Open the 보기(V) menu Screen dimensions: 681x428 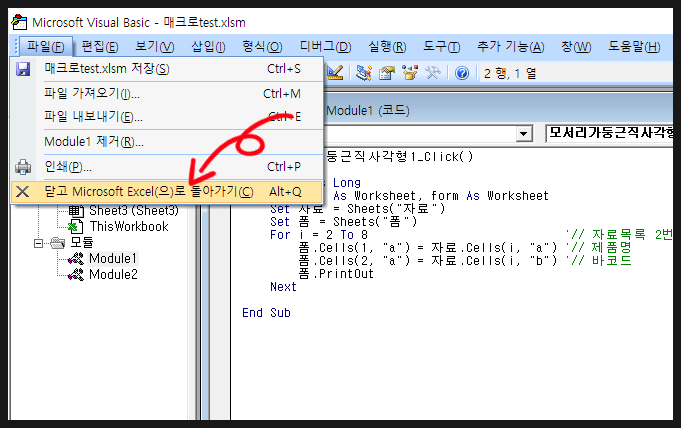[154, 46]
